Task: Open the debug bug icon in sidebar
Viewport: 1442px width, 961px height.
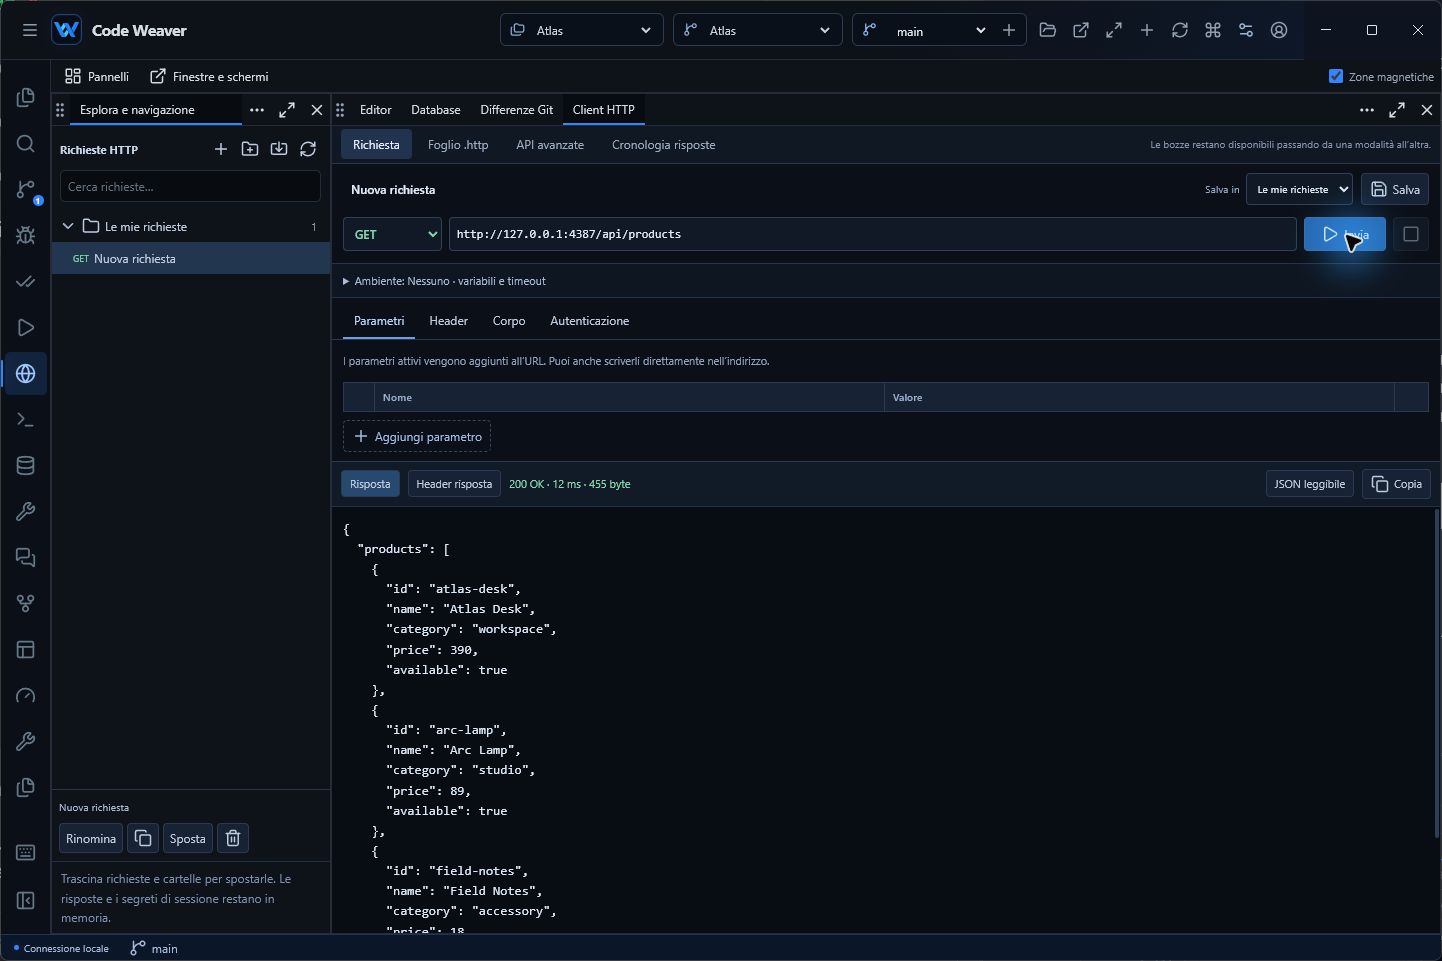Action: (26, 236)
